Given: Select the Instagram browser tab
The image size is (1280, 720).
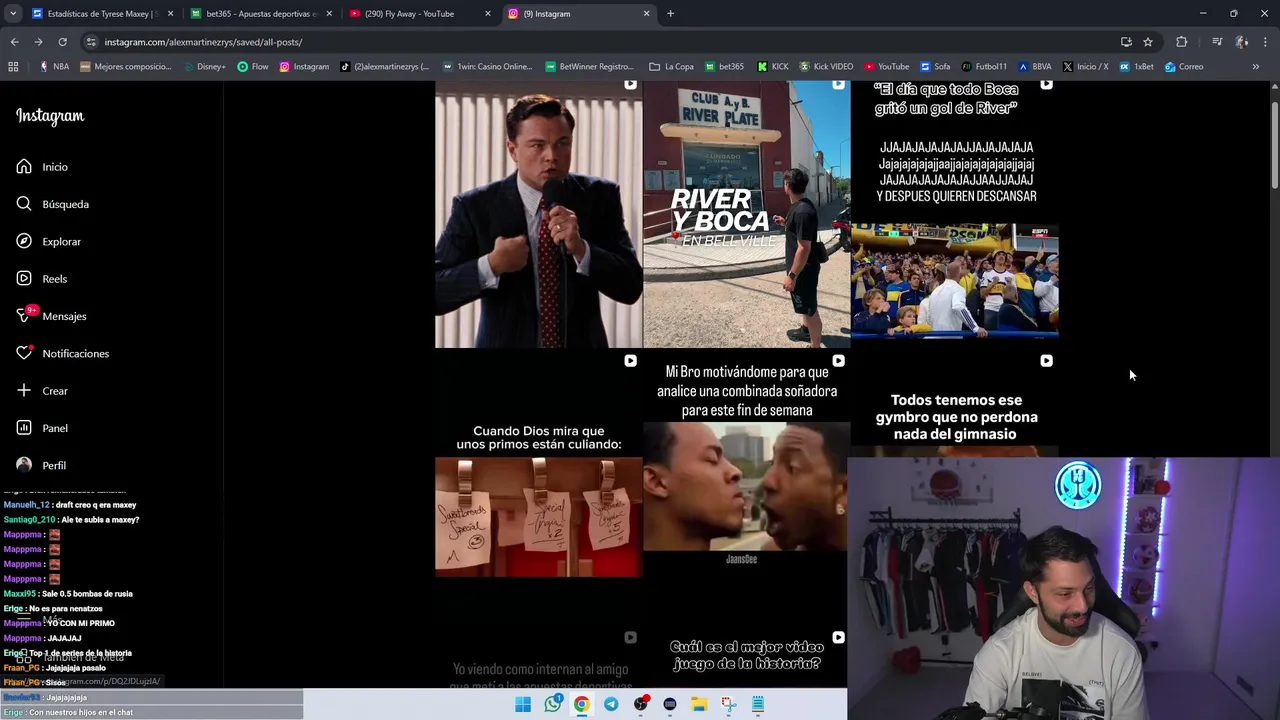Looking at the screenshot, I should [578, 14].
